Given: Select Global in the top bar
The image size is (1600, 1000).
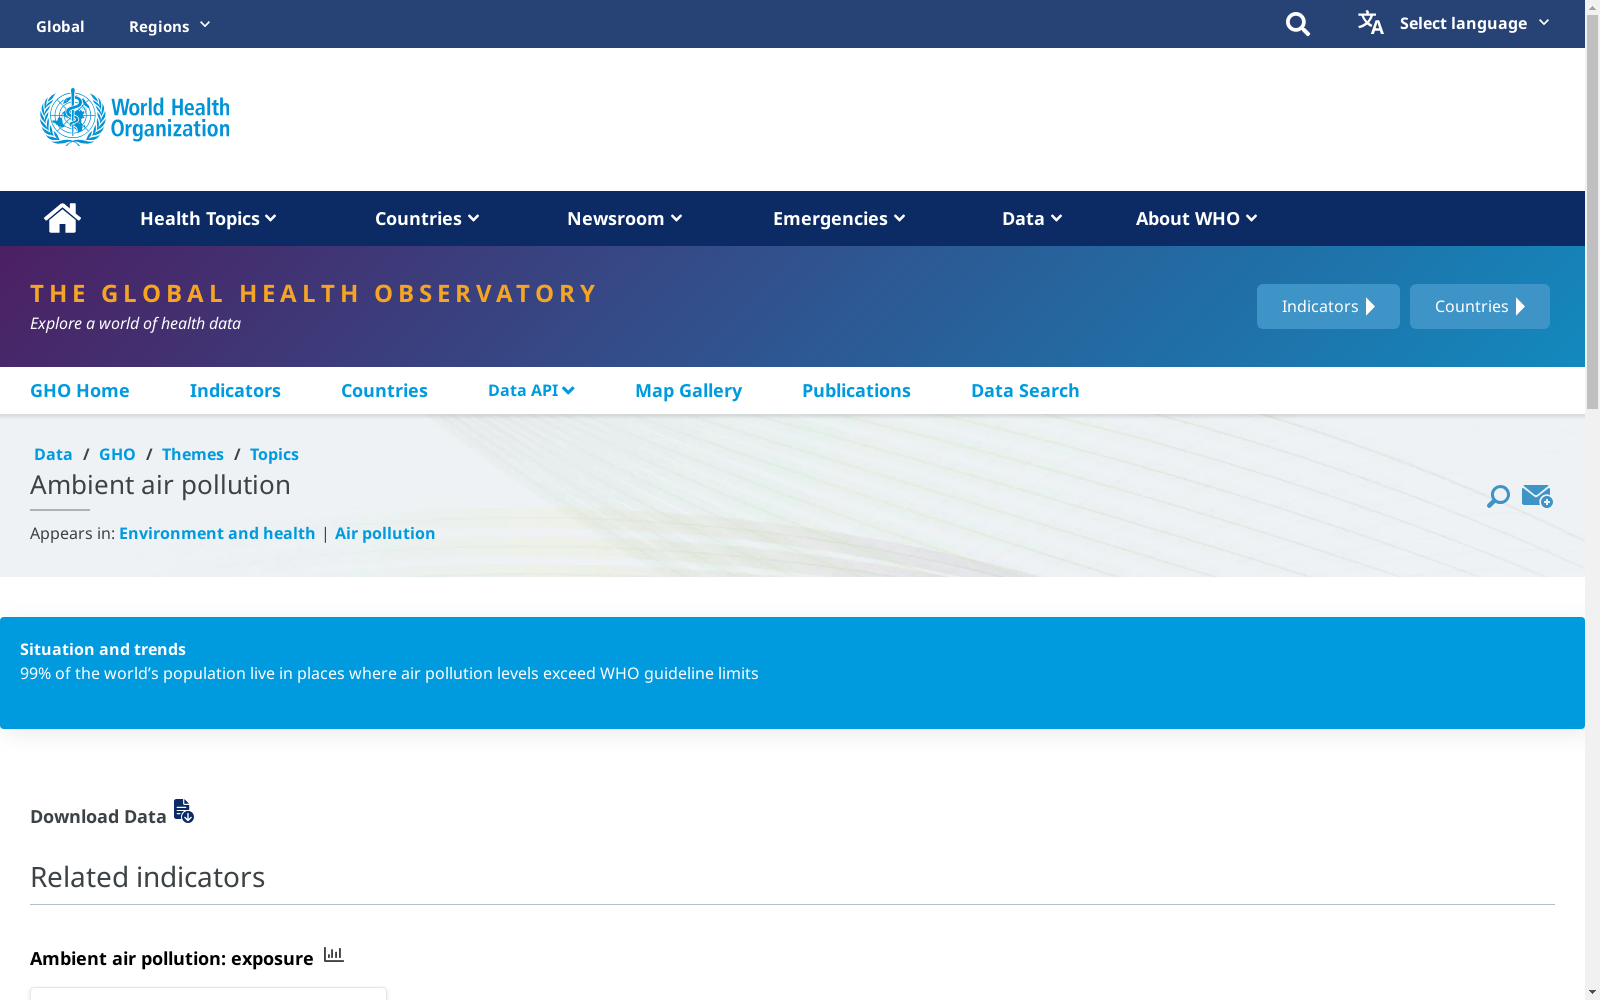Looking at the screenshot, I should point(60,26).
